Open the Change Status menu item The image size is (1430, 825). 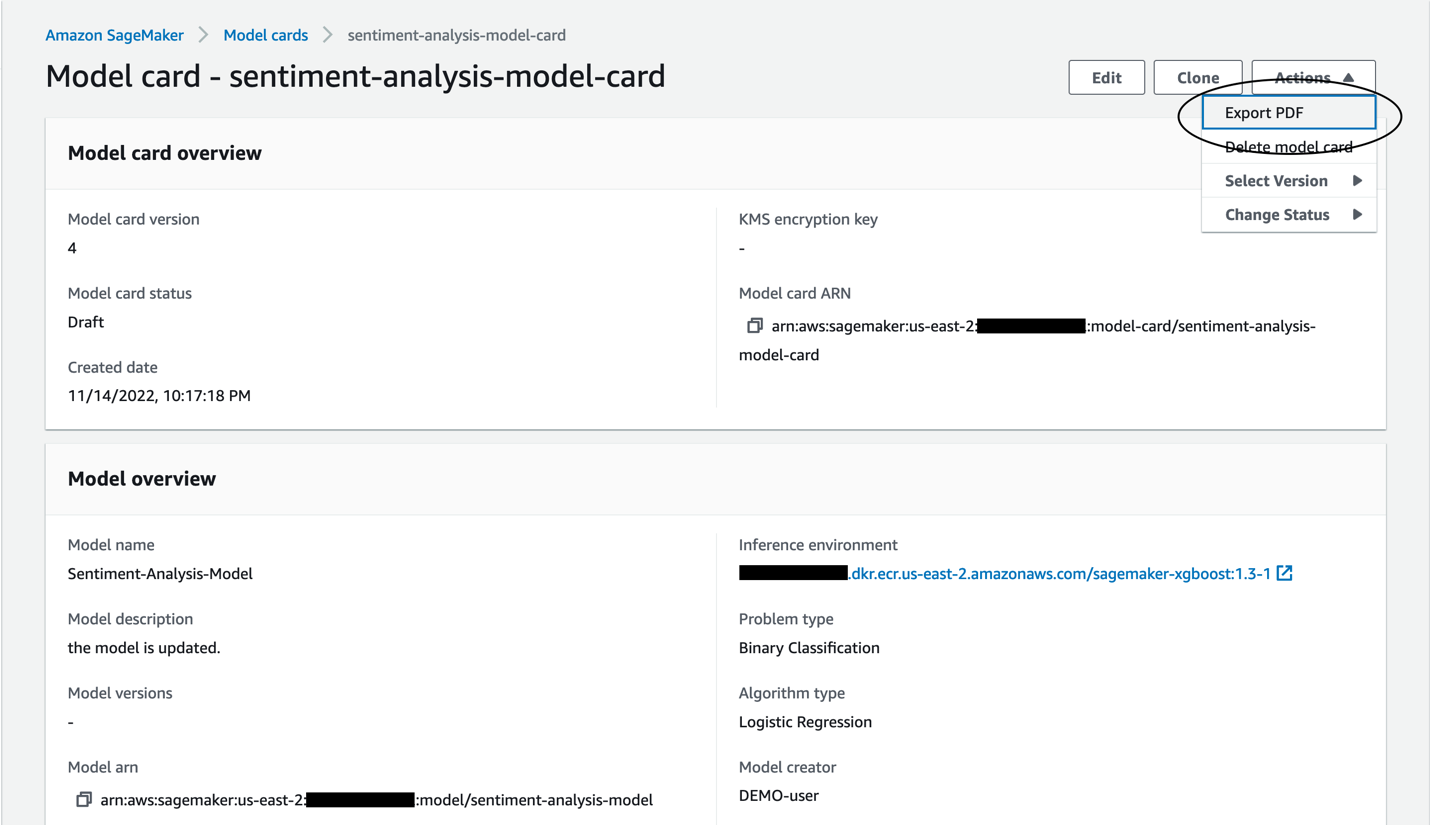(x=1289, y=215)
